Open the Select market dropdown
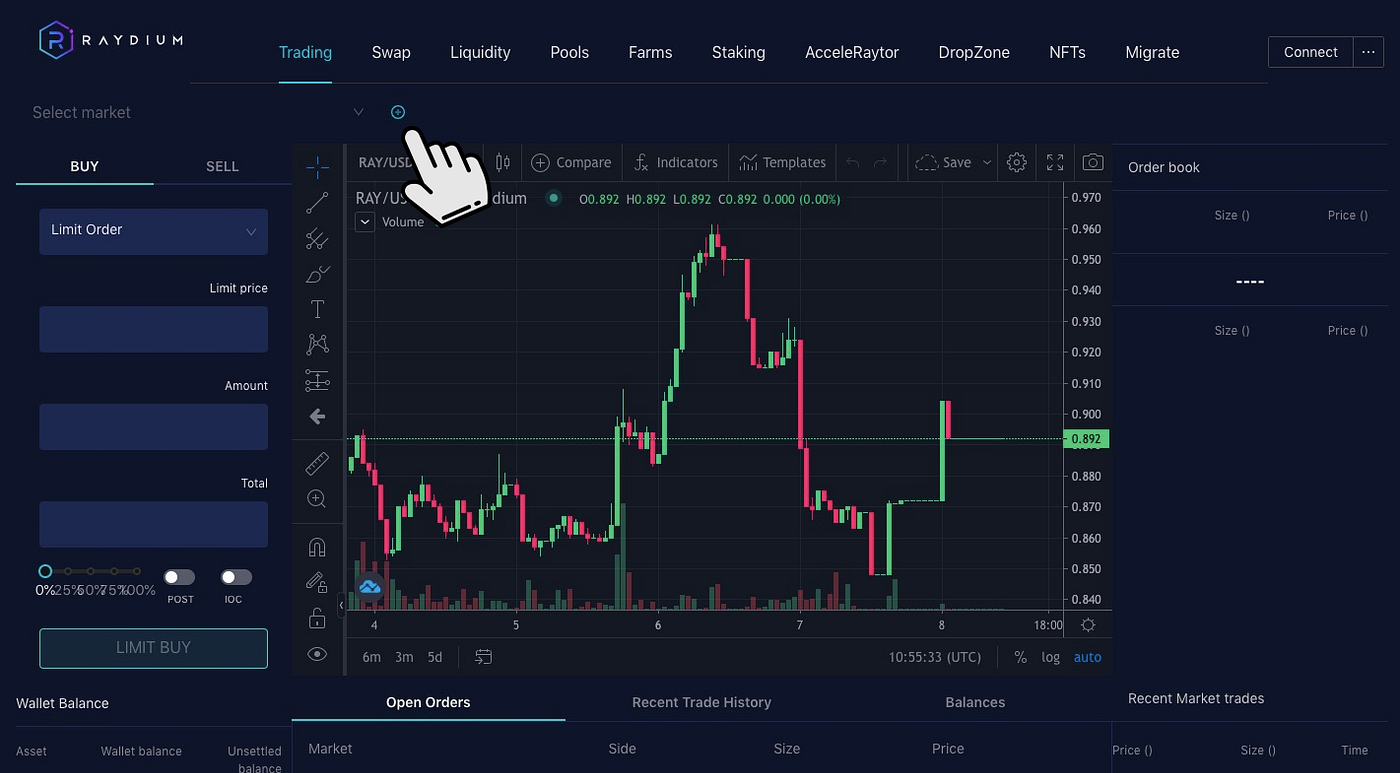This screenshot has height=773, width=1400. tap(198, 112)
